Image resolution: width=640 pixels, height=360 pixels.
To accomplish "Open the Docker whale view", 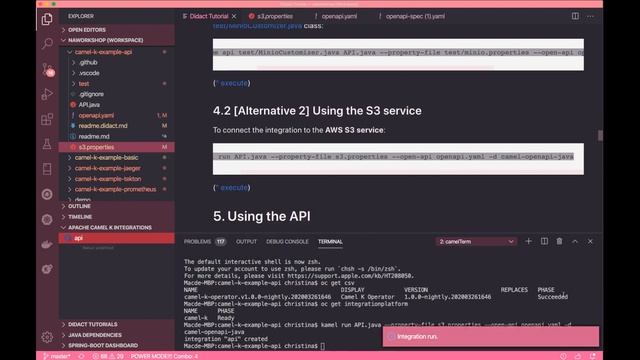I will pyautogui.click(x=47, y=244).
